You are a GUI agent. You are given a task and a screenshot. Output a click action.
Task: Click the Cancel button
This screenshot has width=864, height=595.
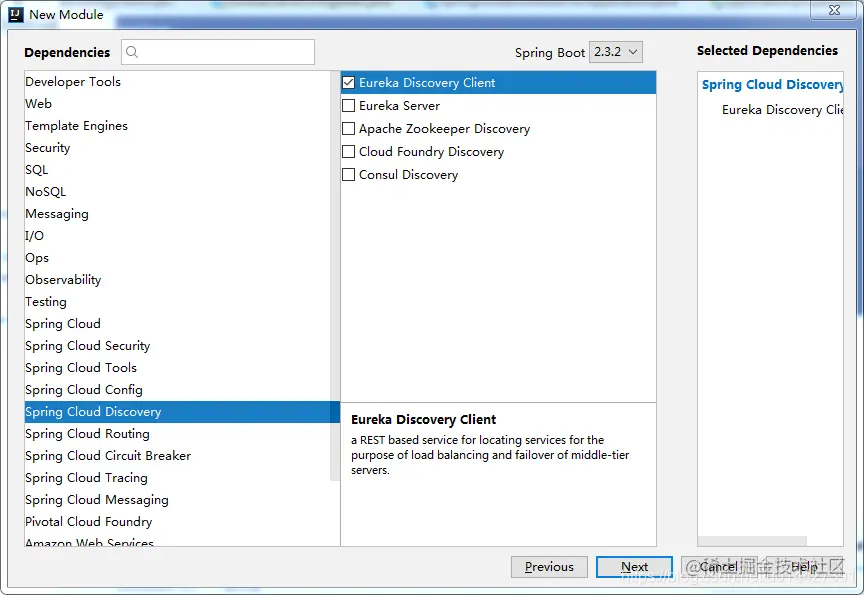click(719, 567)
